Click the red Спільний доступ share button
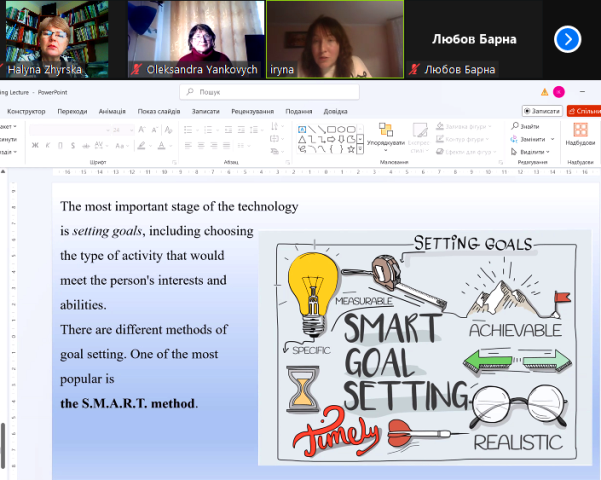The width and height of the screenshot is (601, 480). click(586, 111)
